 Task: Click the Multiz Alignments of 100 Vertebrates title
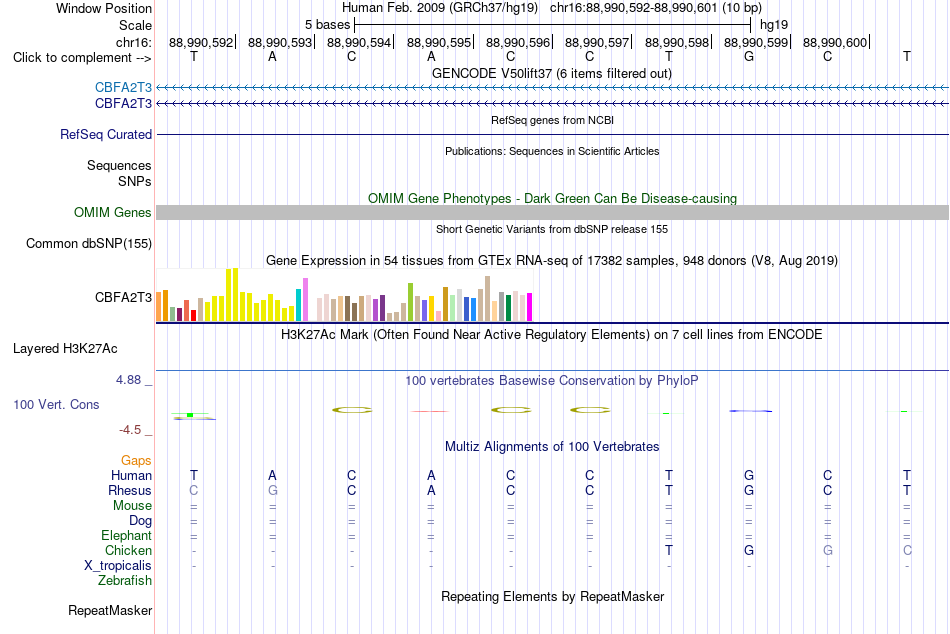tap(552, 447)
